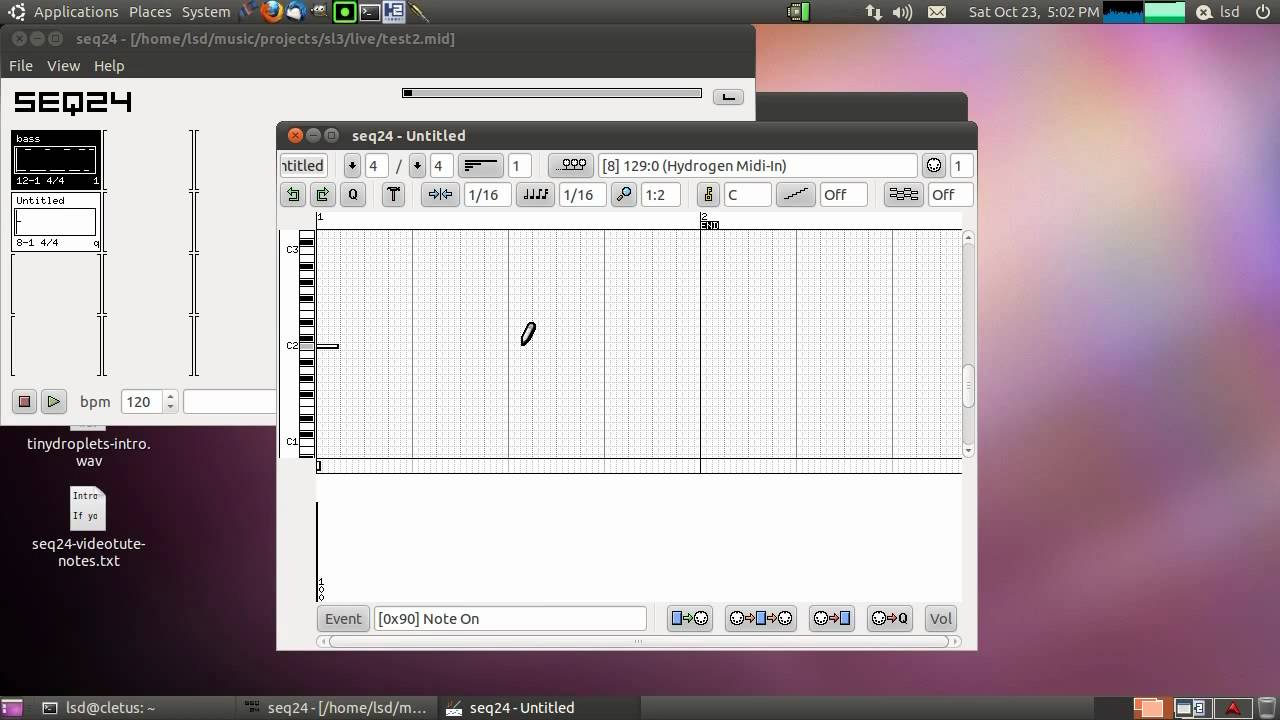Viewport: 1280px width, 720px height.
Task: Click the Note On event field
Action: coord(510,618)
